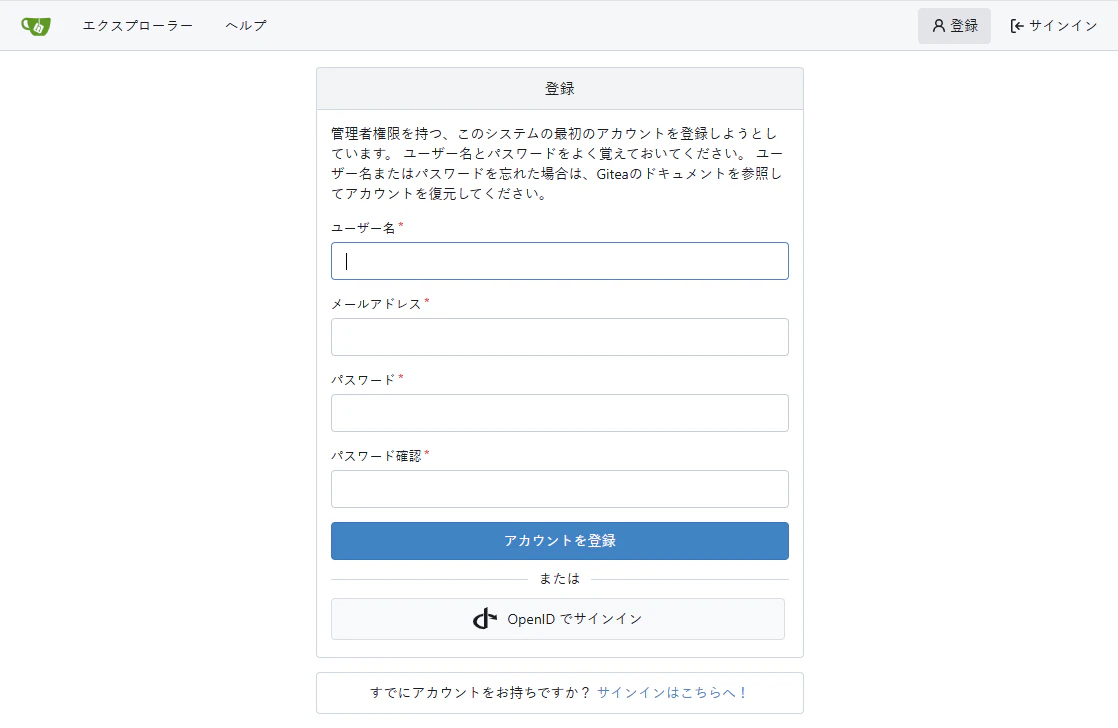Open ヘルプ in the top navigation

(246, 26)
